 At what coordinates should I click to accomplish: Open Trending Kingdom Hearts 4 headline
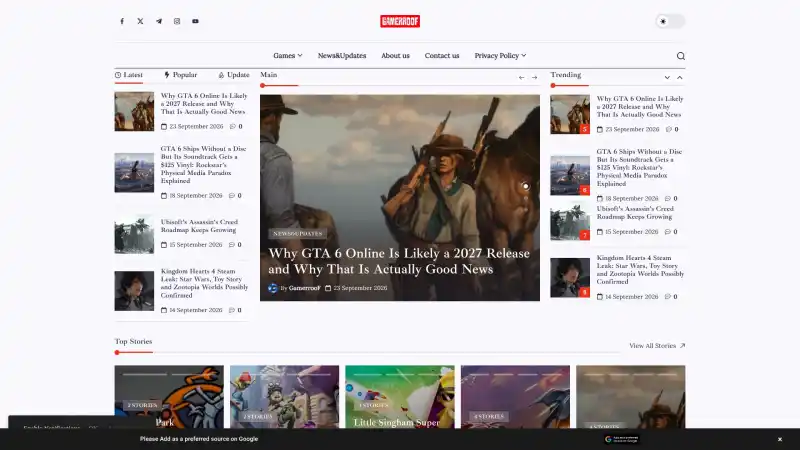tap(640, 270)
